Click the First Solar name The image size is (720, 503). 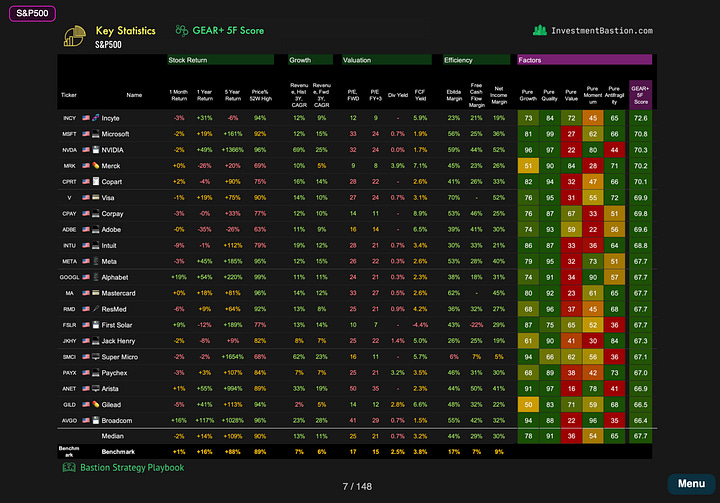coord(117,325)
